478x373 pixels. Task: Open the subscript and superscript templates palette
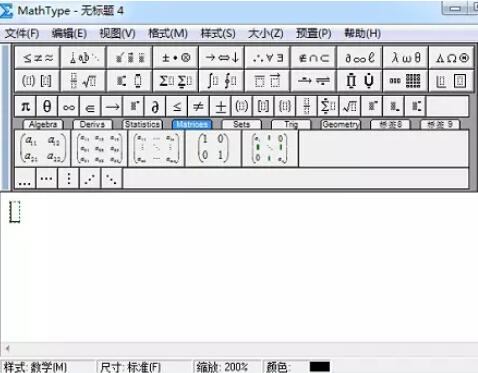(x=129, y=81)
